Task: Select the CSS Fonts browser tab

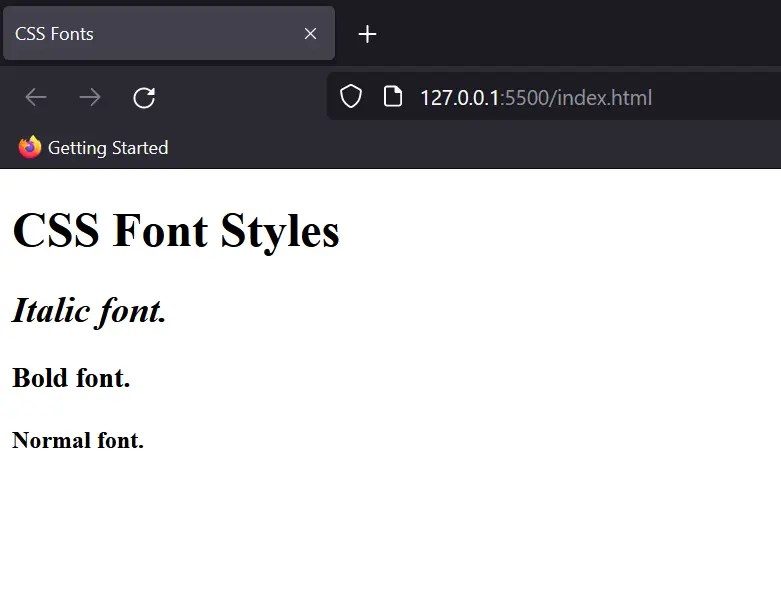Action: [x=169, y=33]
